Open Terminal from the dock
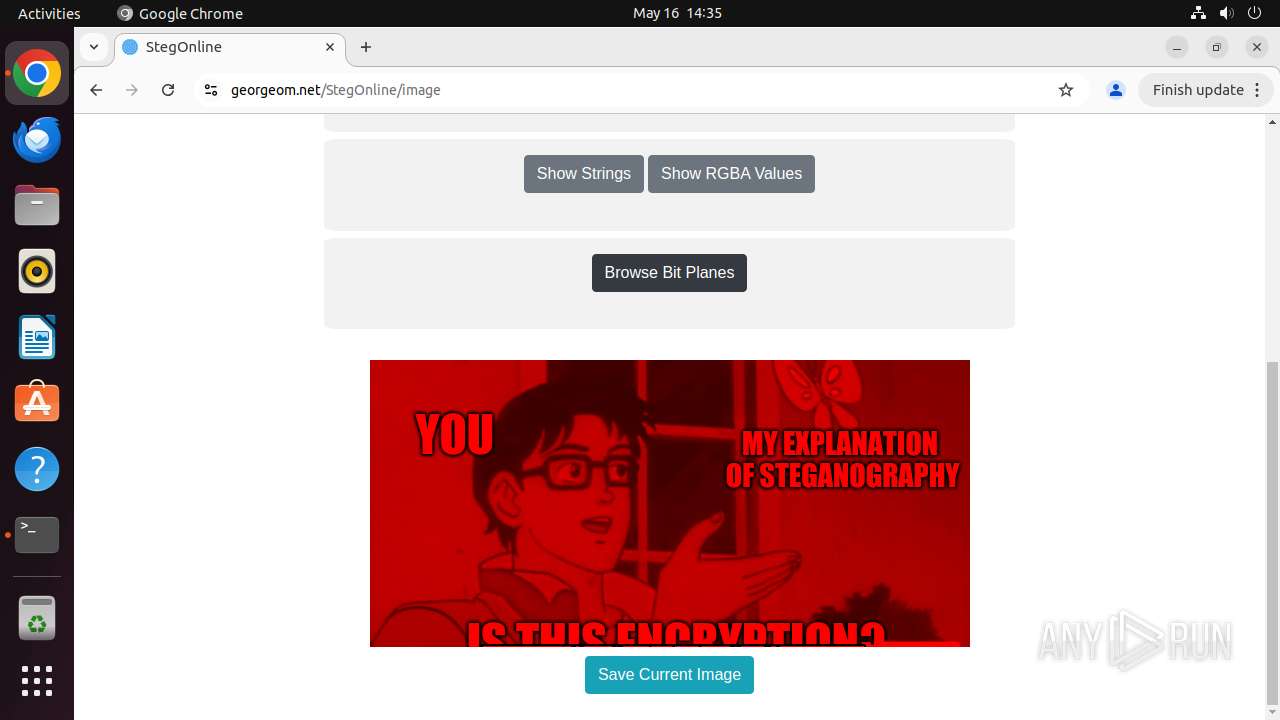The width and height of the screenshot is (1280, 720). pos(37,535)
